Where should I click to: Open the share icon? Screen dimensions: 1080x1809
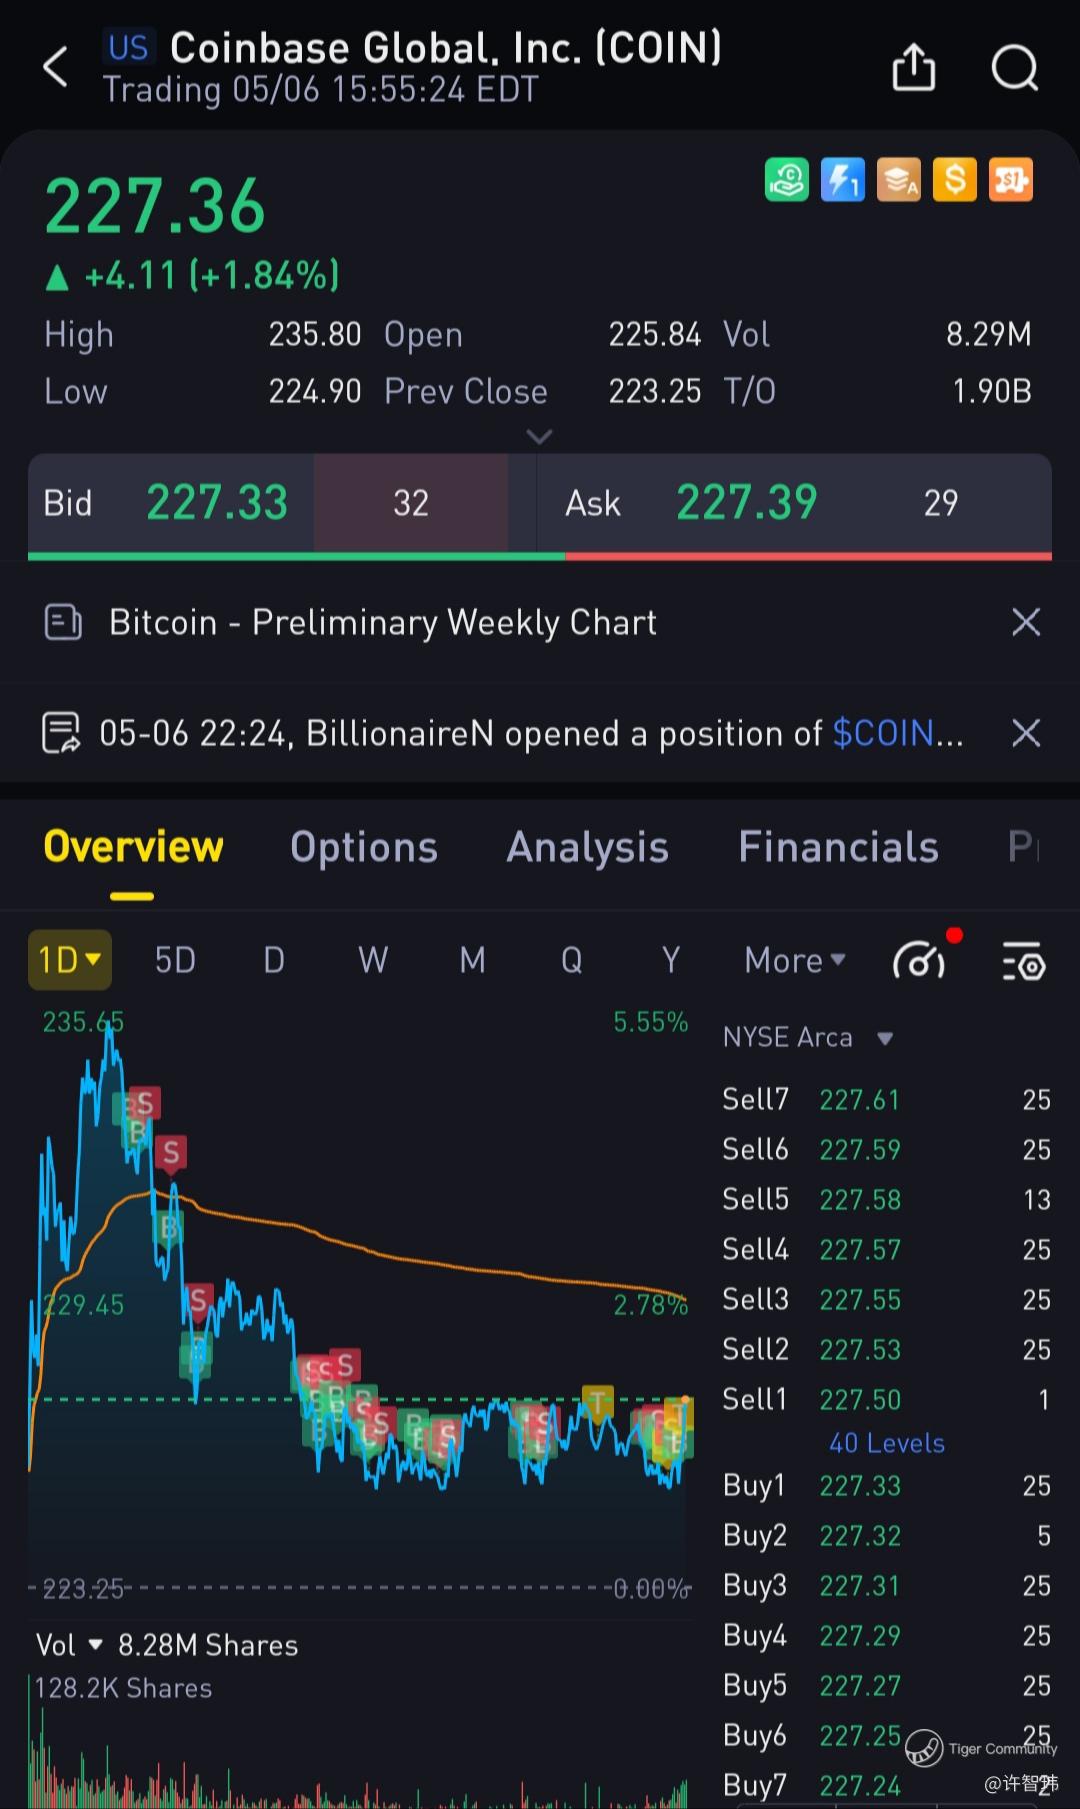pos(913,67)
